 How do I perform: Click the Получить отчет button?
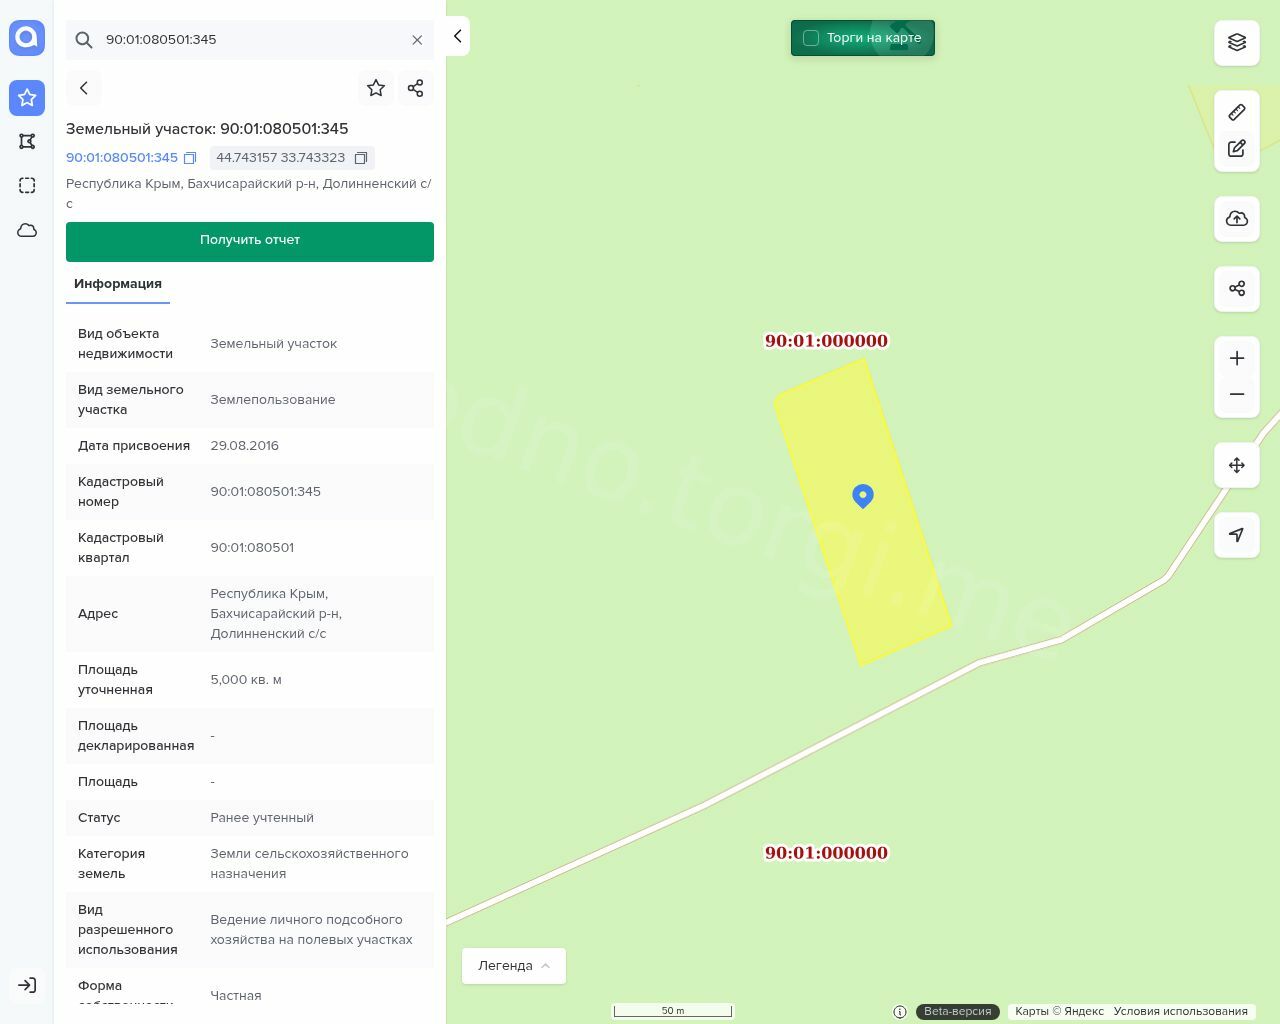(x=250, y=241)
